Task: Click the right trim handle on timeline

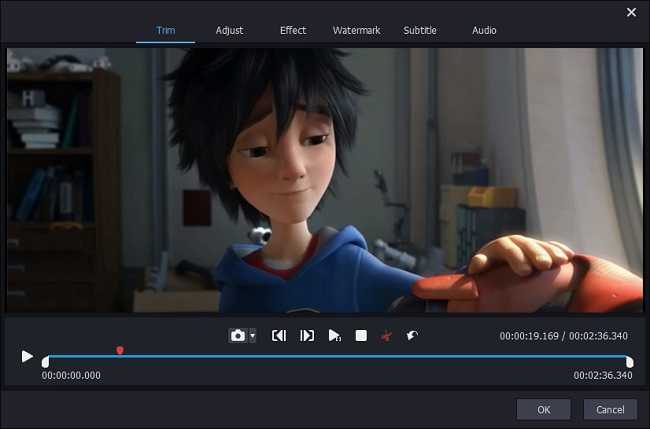Action: pyautogui.click(x=629, y=362)
